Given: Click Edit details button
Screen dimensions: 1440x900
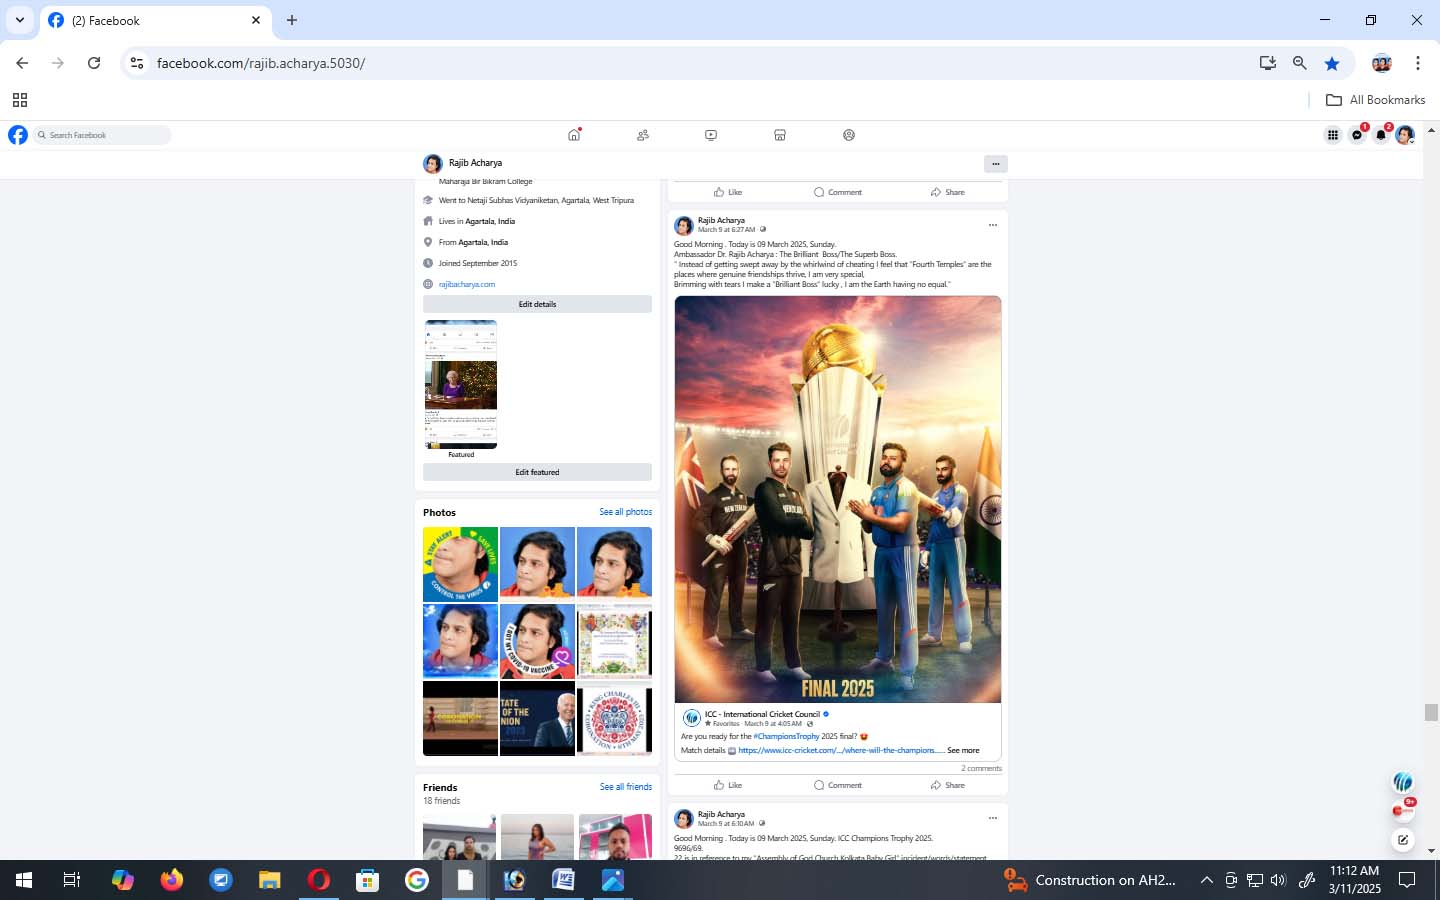Looking at the screenshot, I should (537, 304).
